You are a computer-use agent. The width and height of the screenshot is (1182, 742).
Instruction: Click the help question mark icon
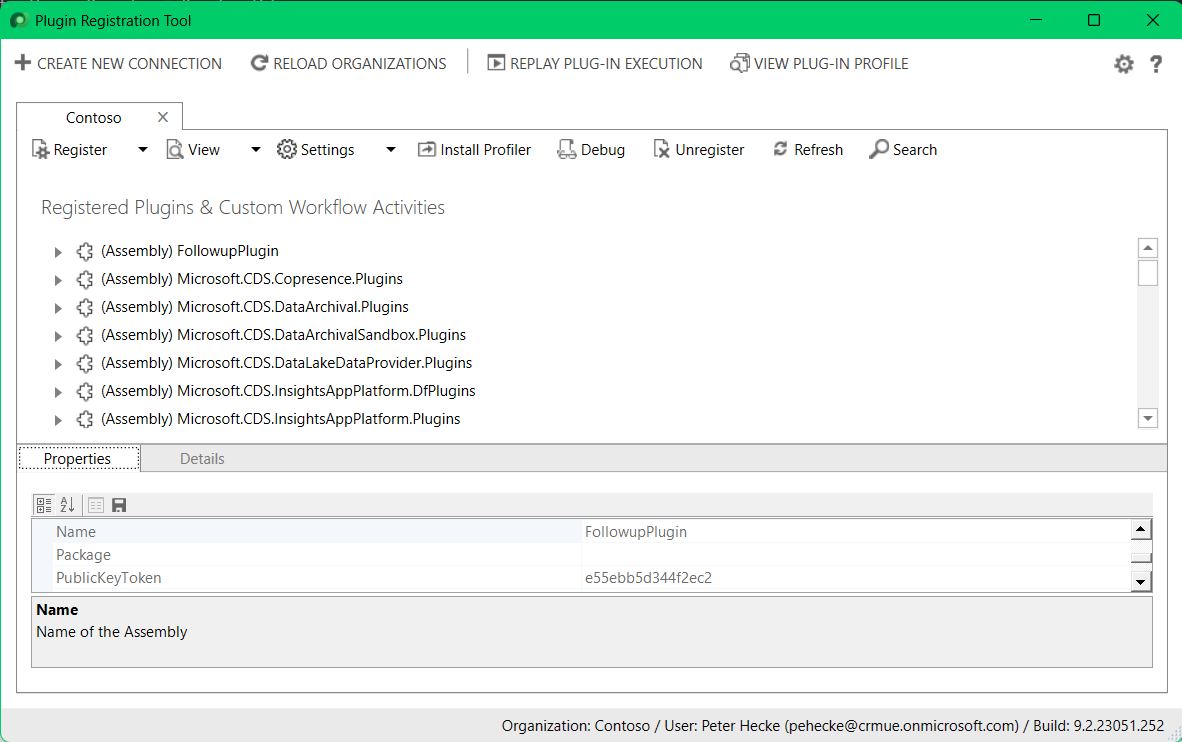pyautogui.click(x=1156, y=63)
